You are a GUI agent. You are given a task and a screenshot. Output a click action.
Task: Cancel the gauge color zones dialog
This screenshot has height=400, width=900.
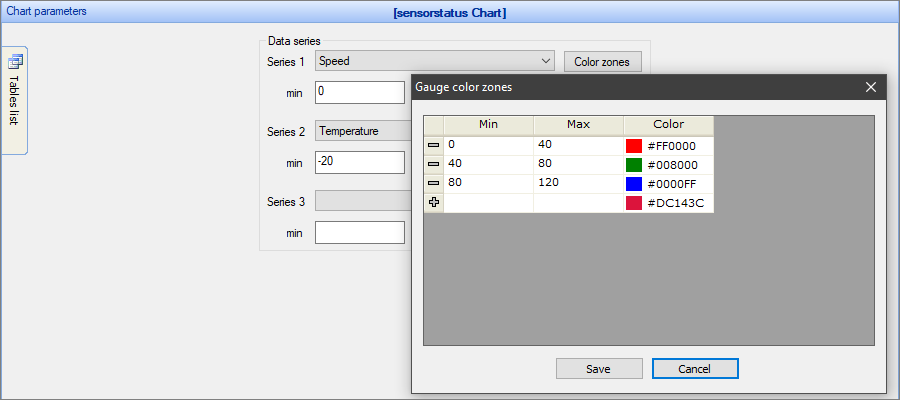coord(695,369)
